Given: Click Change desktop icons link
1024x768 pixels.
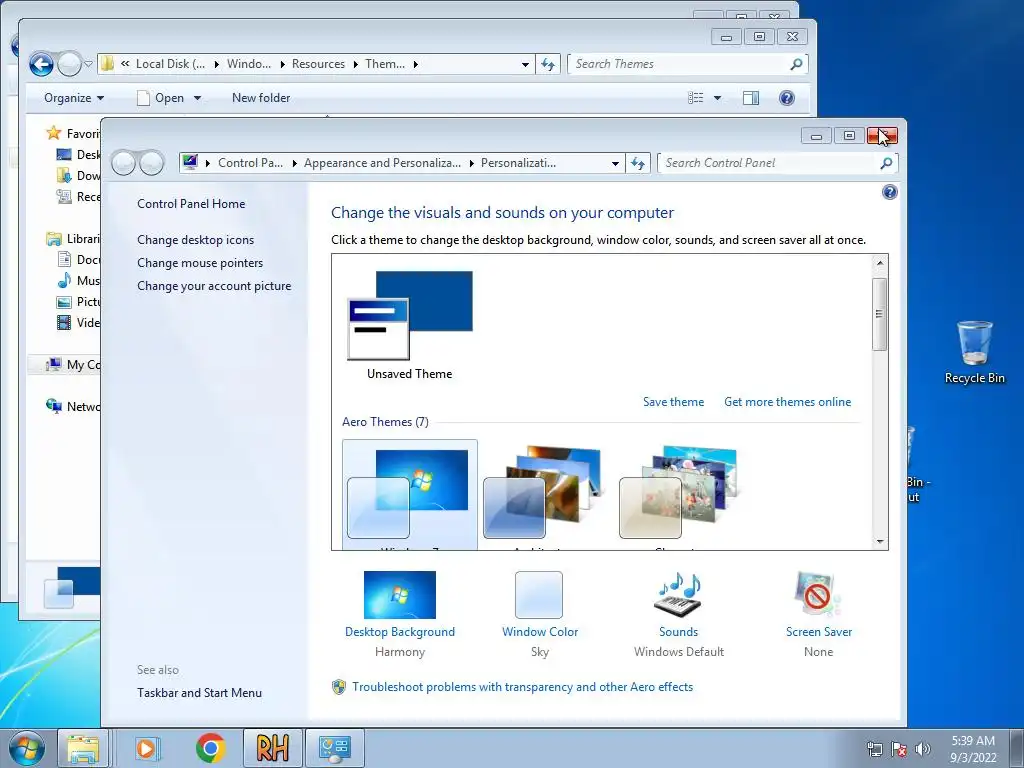Looking at the screenshot, I should [195, 240].
